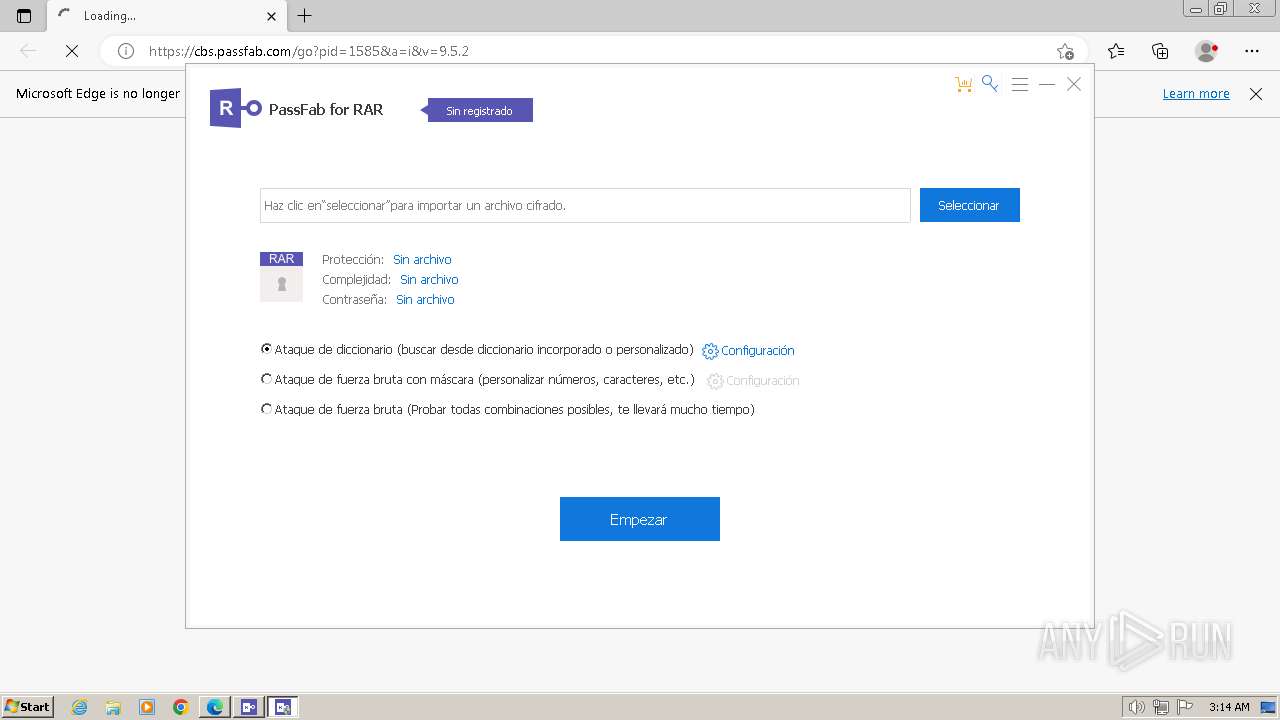1280x720 pixels.
Task: Click Complejidad value Sin archivo
Action: (429, 280)
